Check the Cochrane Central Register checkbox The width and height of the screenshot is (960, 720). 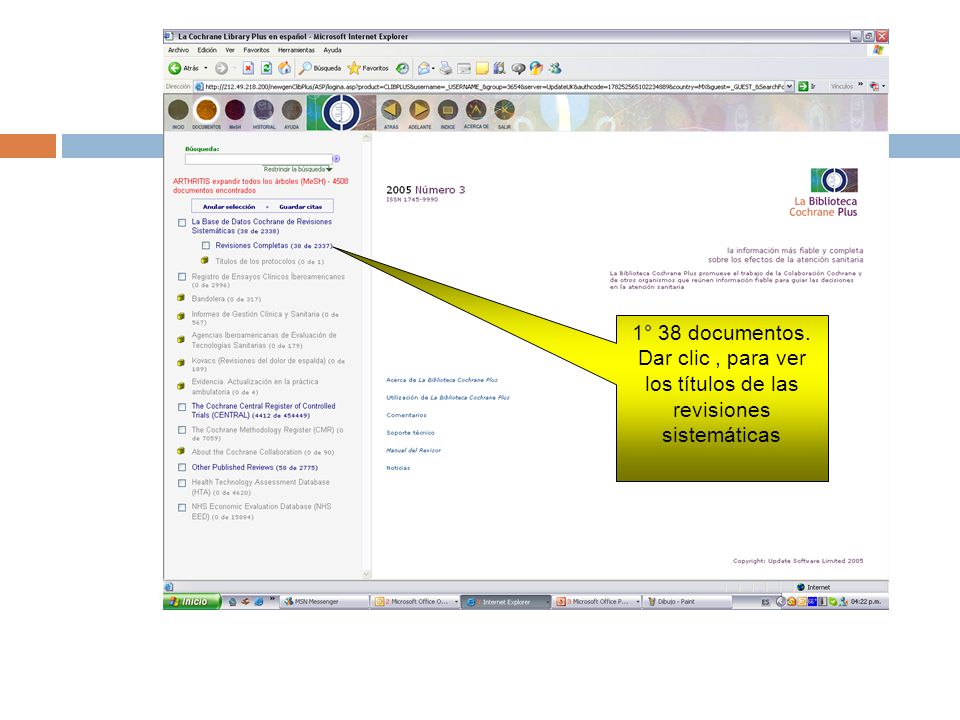pyautogui.click(x=182, y=407)
